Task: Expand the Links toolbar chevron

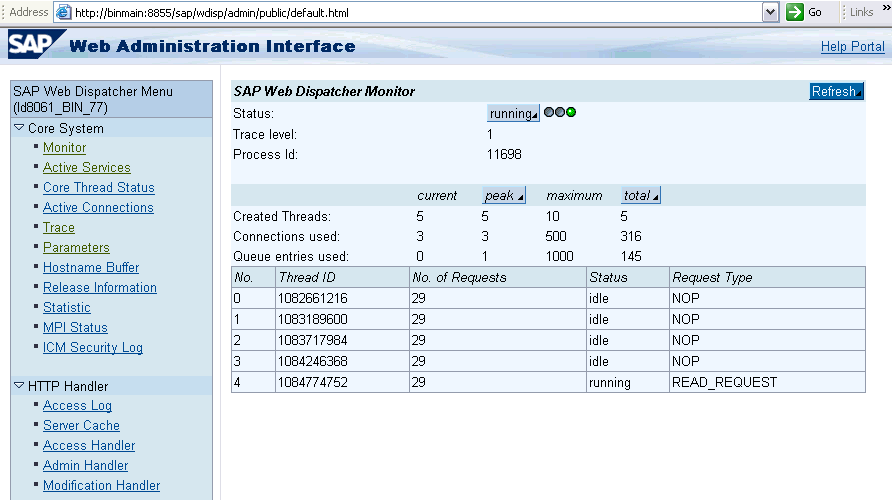Action: click(885, 11)
